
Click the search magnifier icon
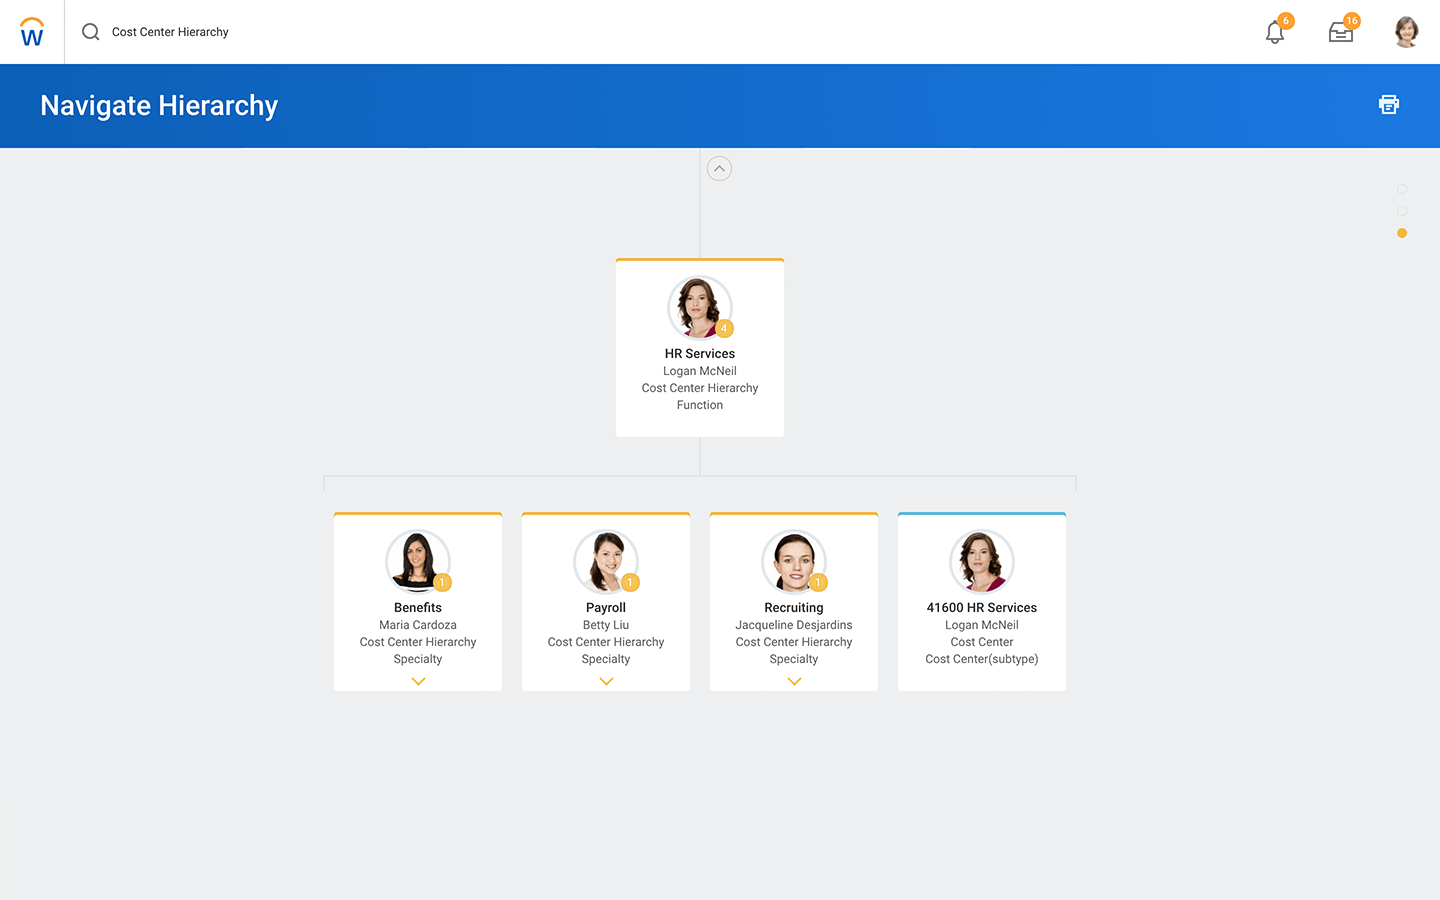tap(91, 32)
